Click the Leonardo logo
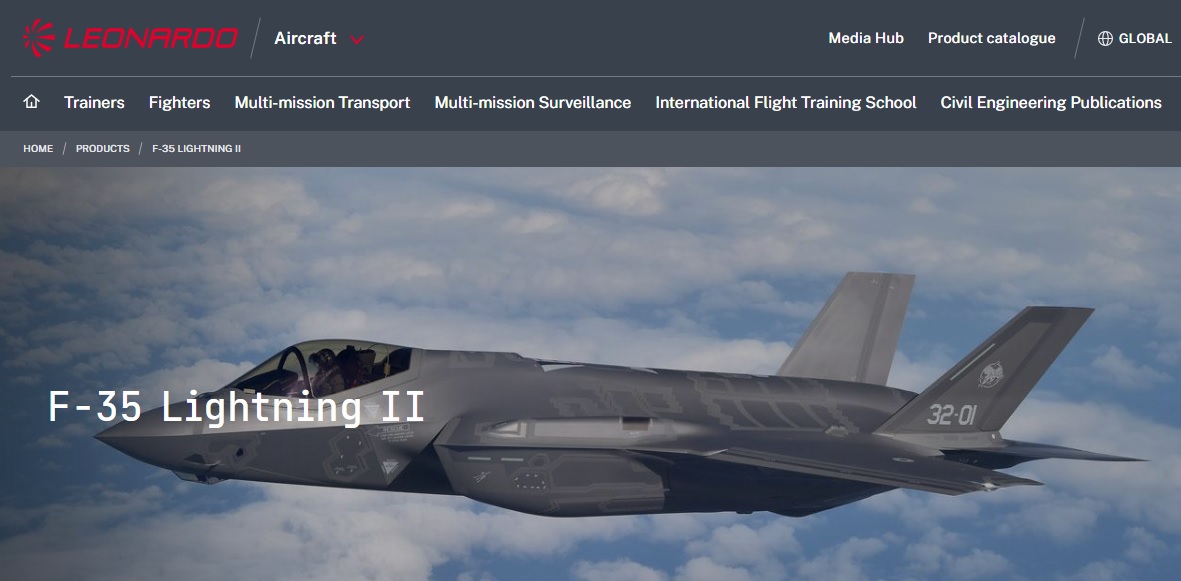 coord(130,38)
